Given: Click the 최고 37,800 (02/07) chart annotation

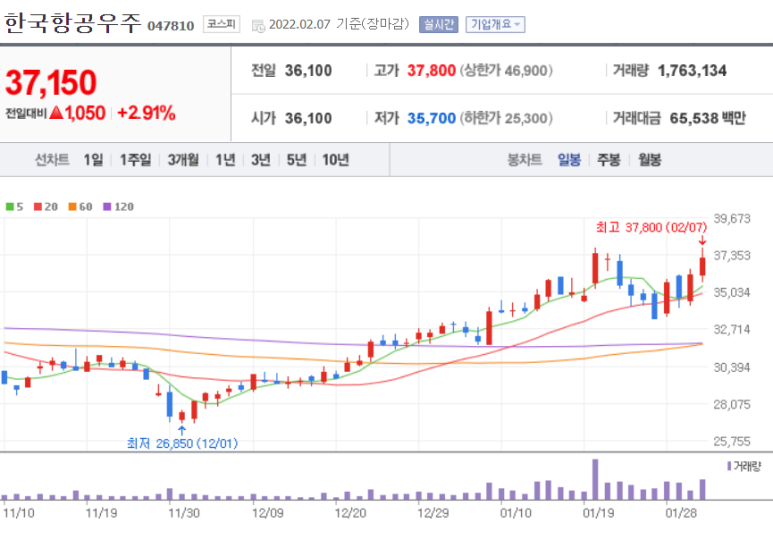Looking at the screenshot, I should (x=651, y=227).
